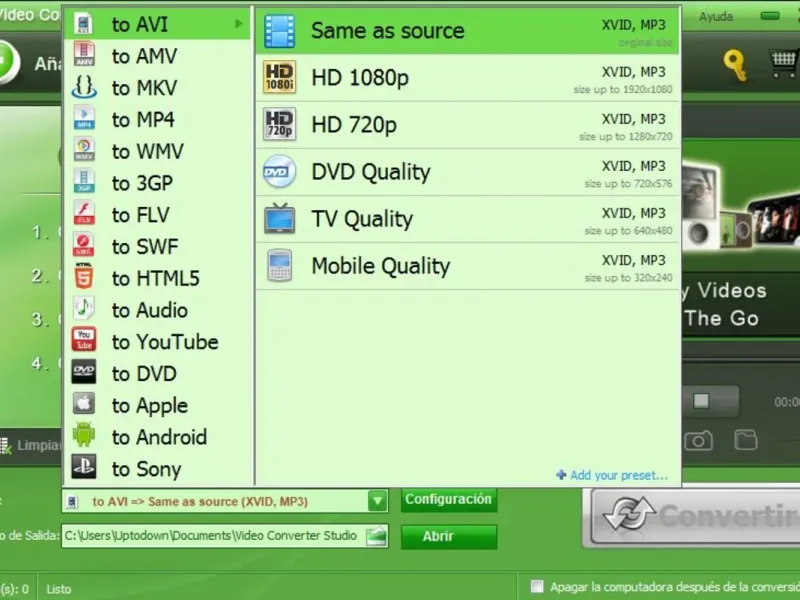Choose the 'to WMV' option
Screen dimensions: 800x600
157,151
